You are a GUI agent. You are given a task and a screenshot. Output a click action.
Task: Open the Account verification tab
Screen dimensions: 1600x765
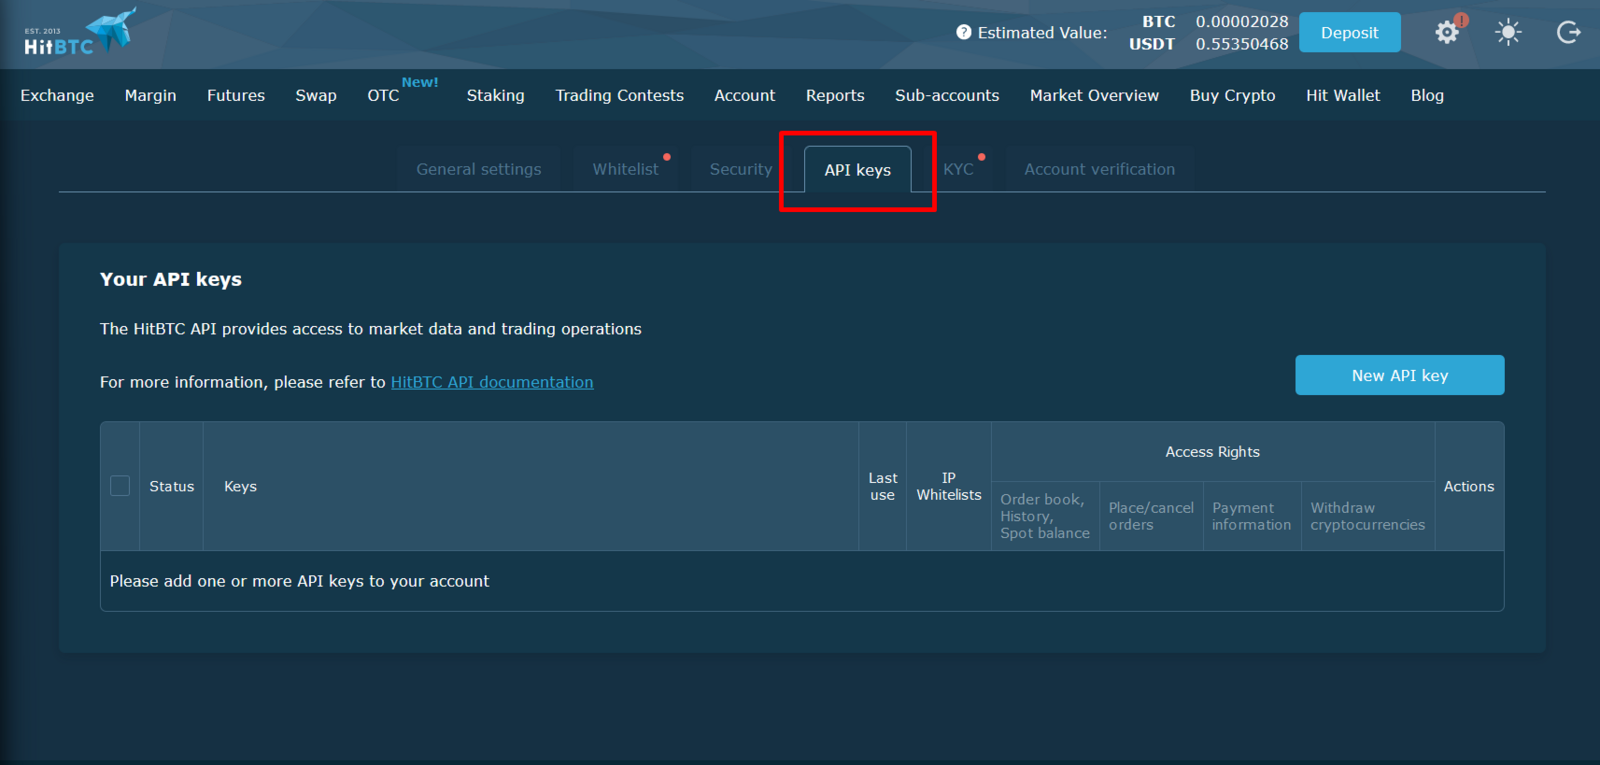click(x=1099, y=169)
